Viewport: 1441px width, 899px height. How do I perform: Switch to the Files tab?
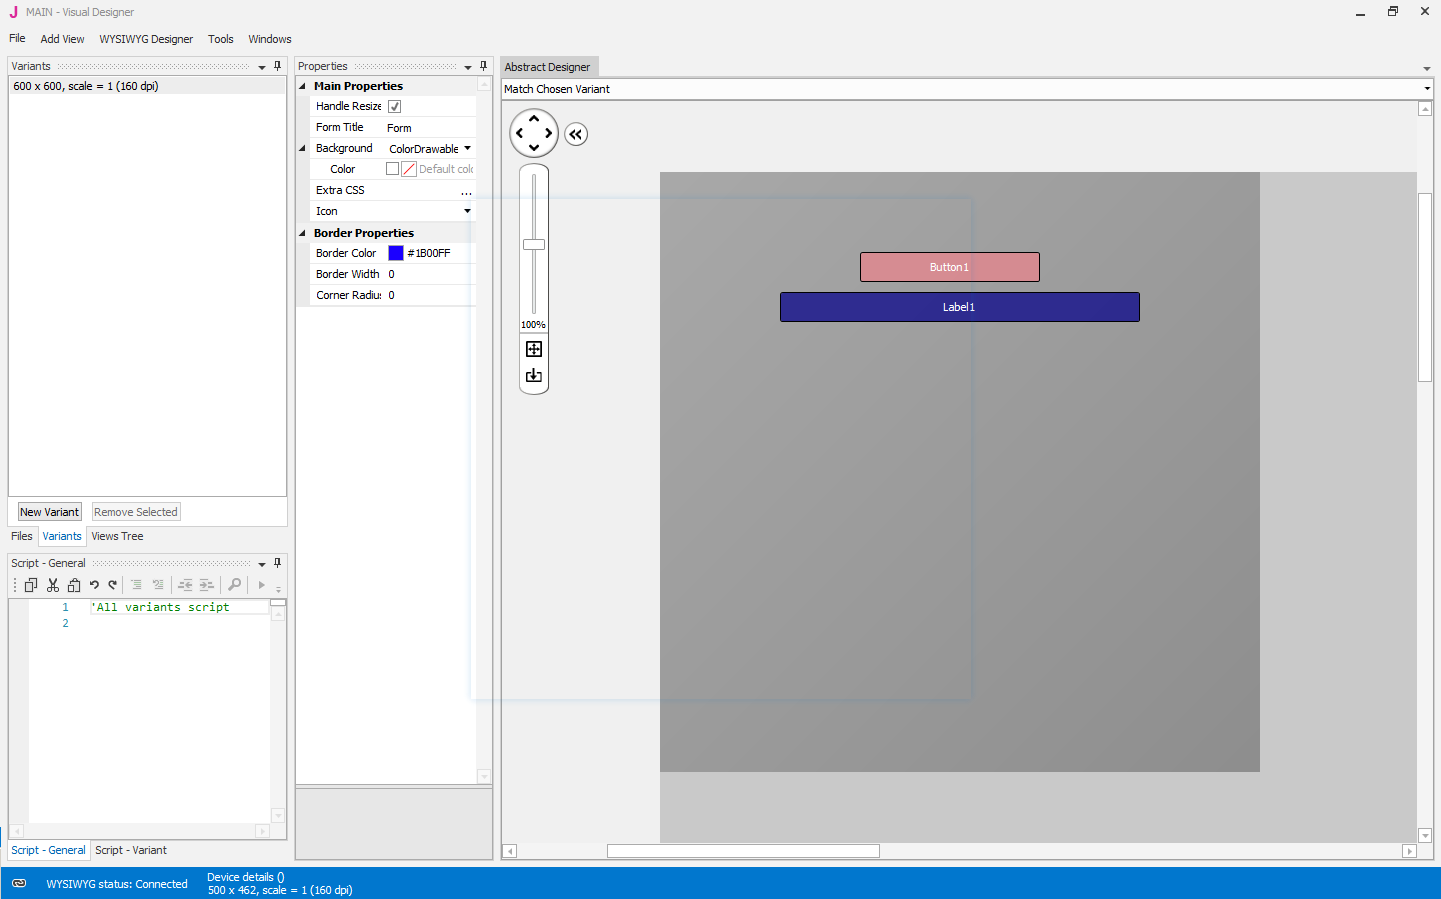pyautogui.click(x=22, y=536)
